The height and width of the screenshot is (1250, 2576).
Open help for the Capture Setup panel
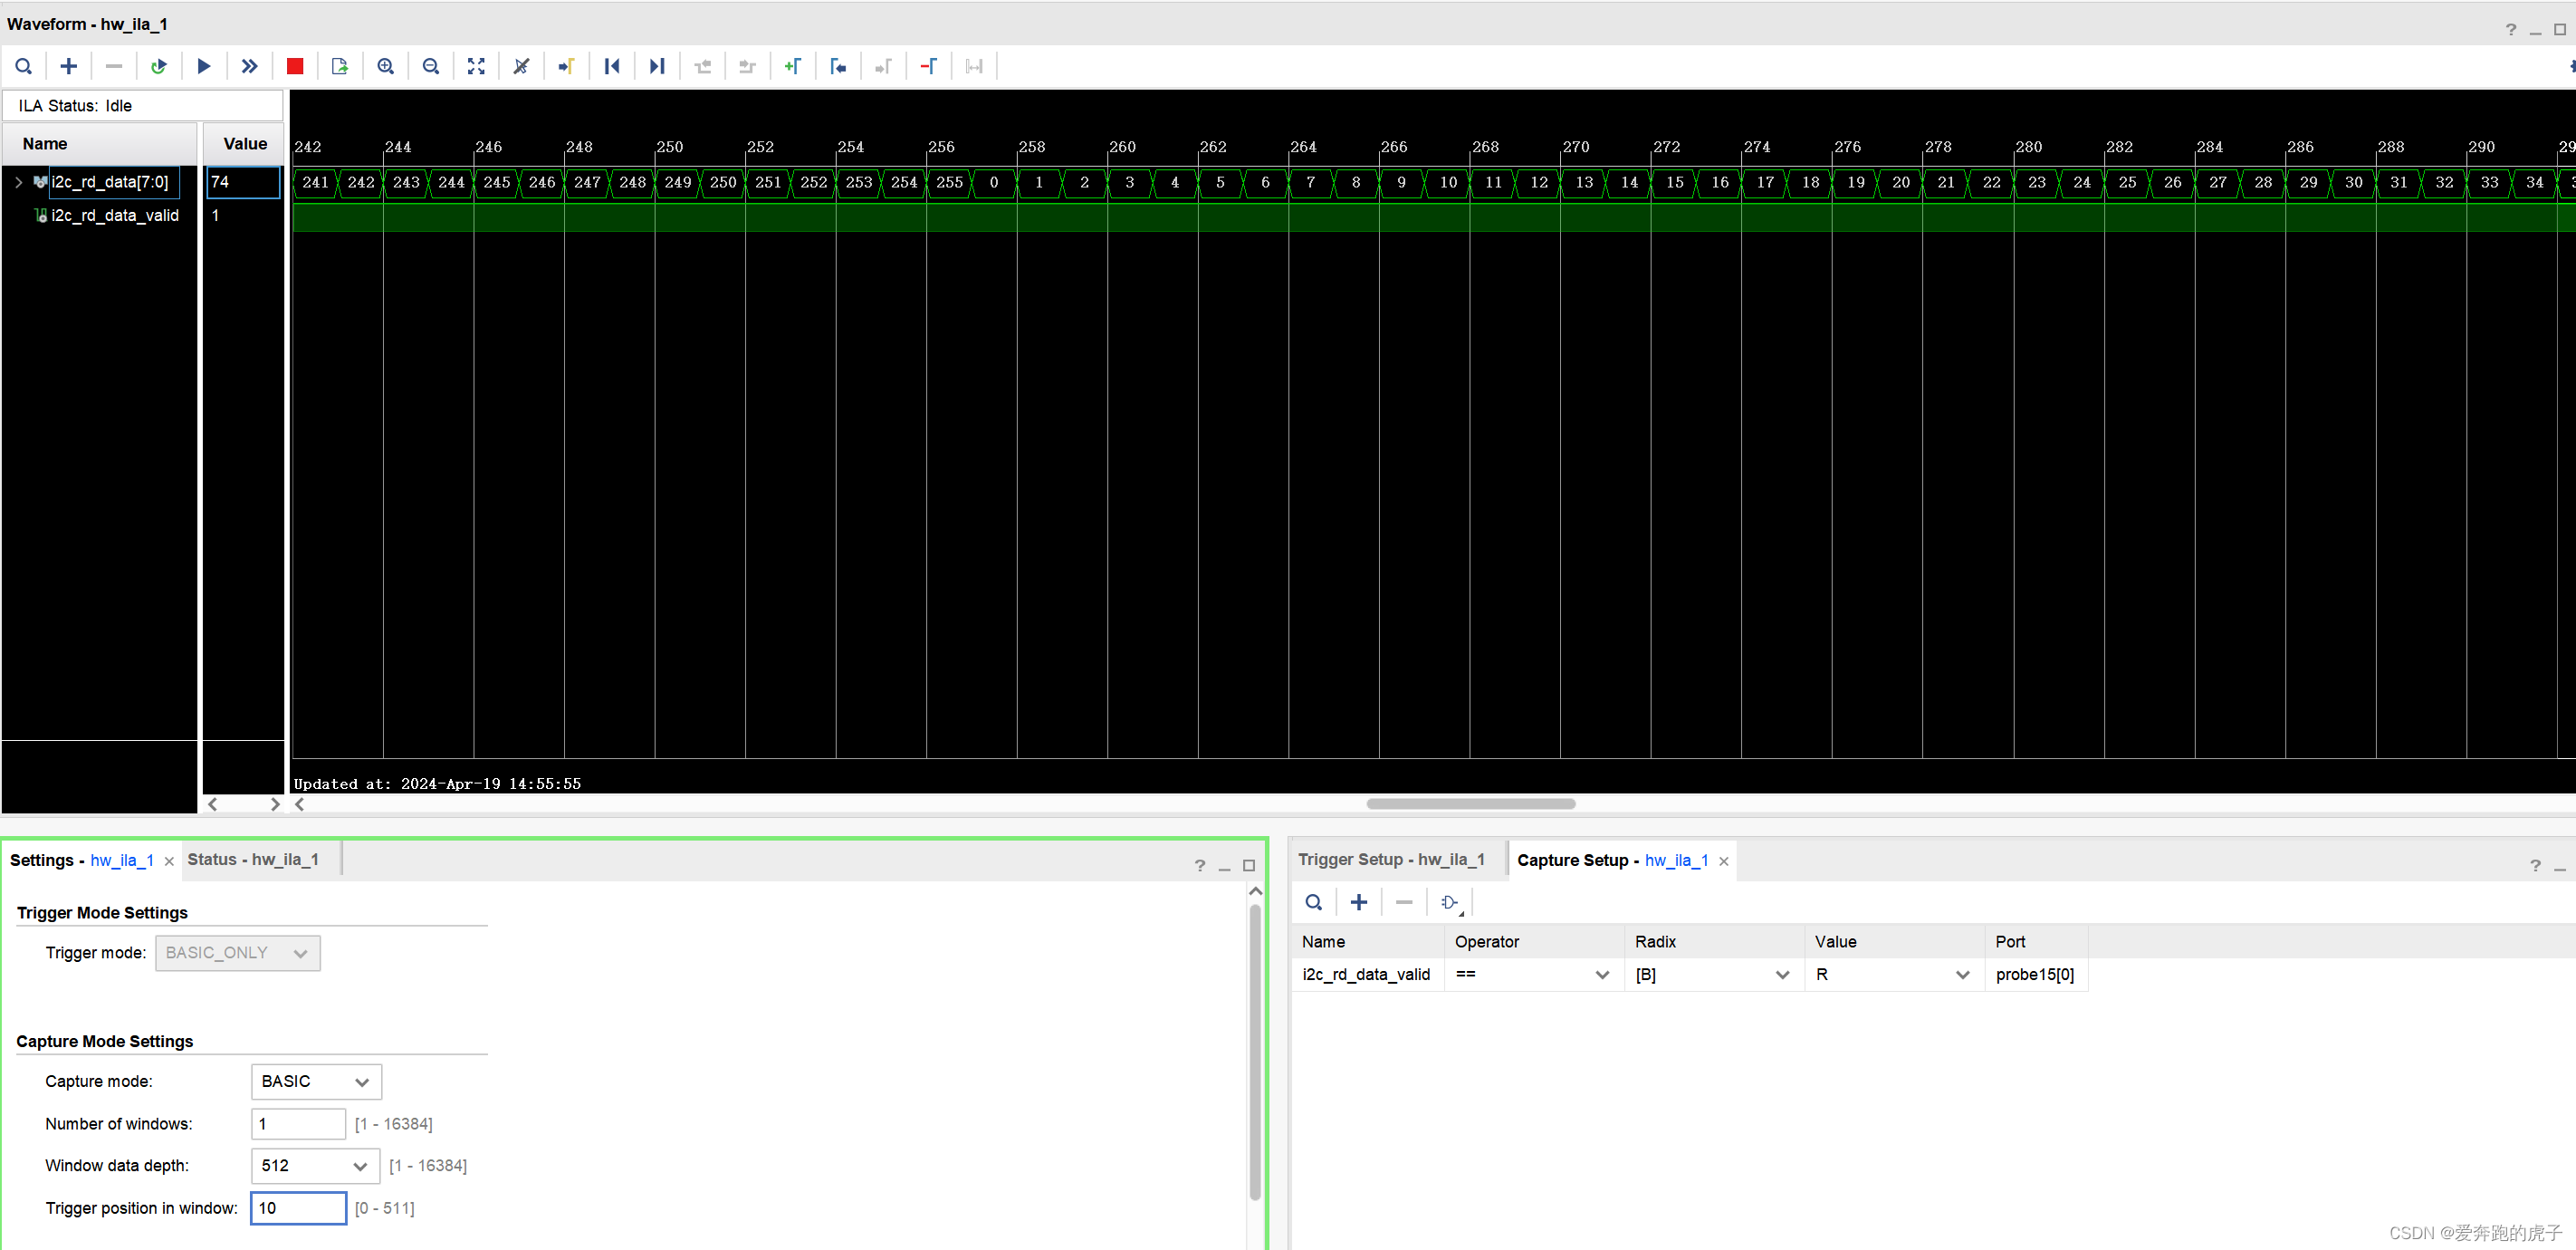(x=2535, y=865)
